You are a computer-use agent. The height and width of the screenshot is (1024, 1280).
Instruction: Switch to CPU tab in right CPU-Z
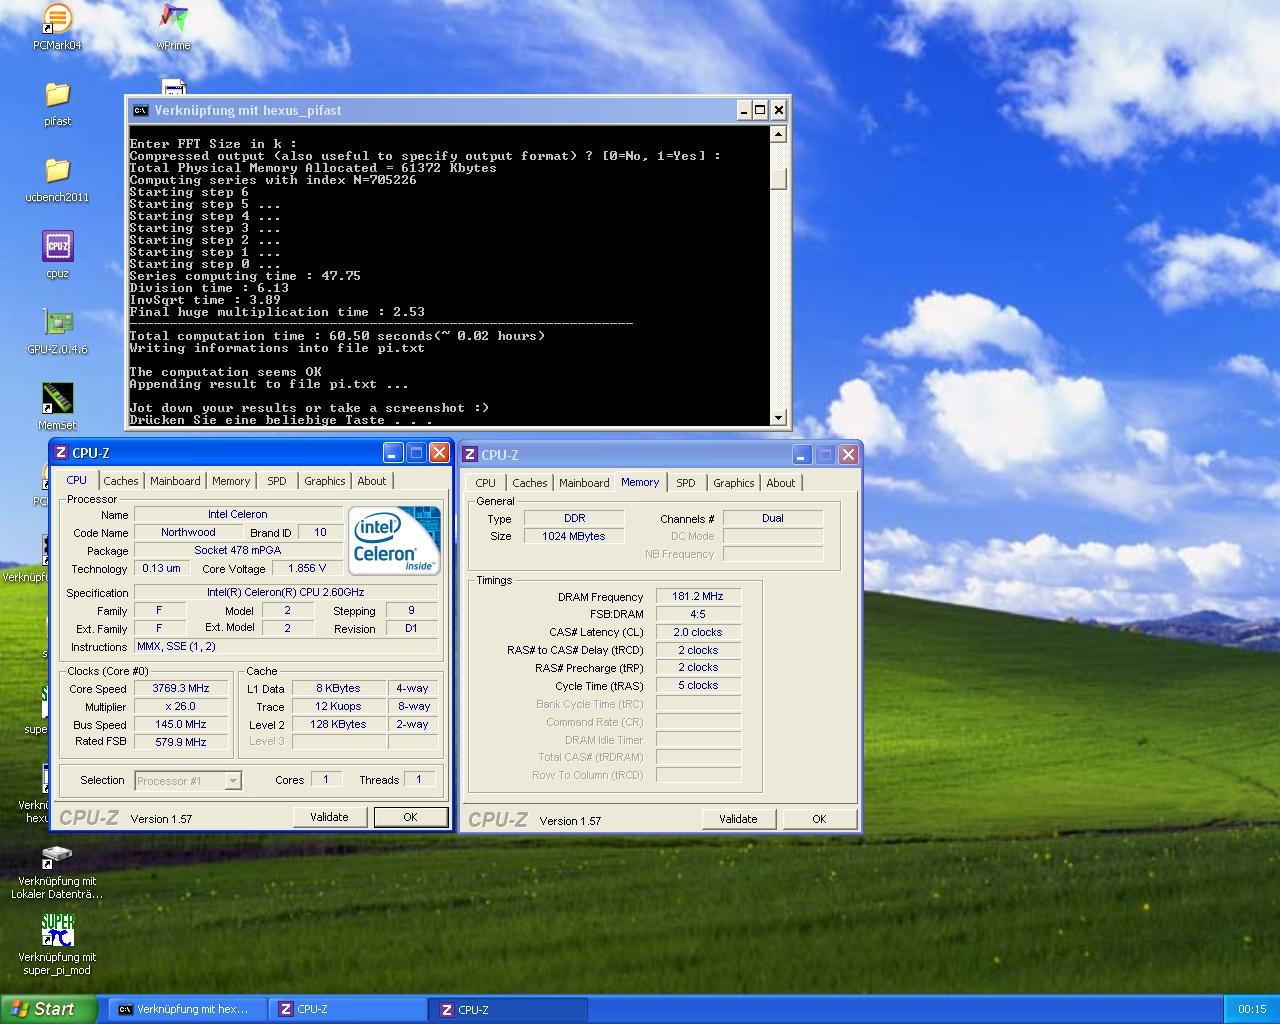pos(485,483)
